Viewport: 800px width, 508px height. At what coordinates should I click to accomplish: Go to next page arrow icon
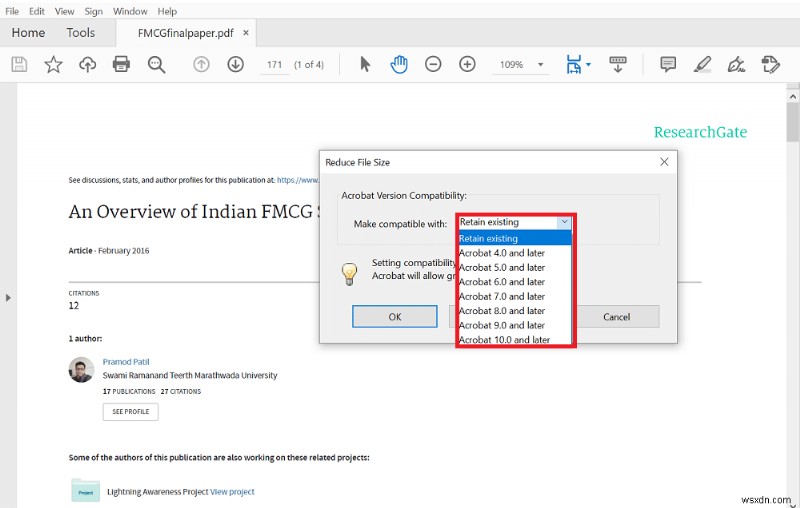tap(235, 64)
